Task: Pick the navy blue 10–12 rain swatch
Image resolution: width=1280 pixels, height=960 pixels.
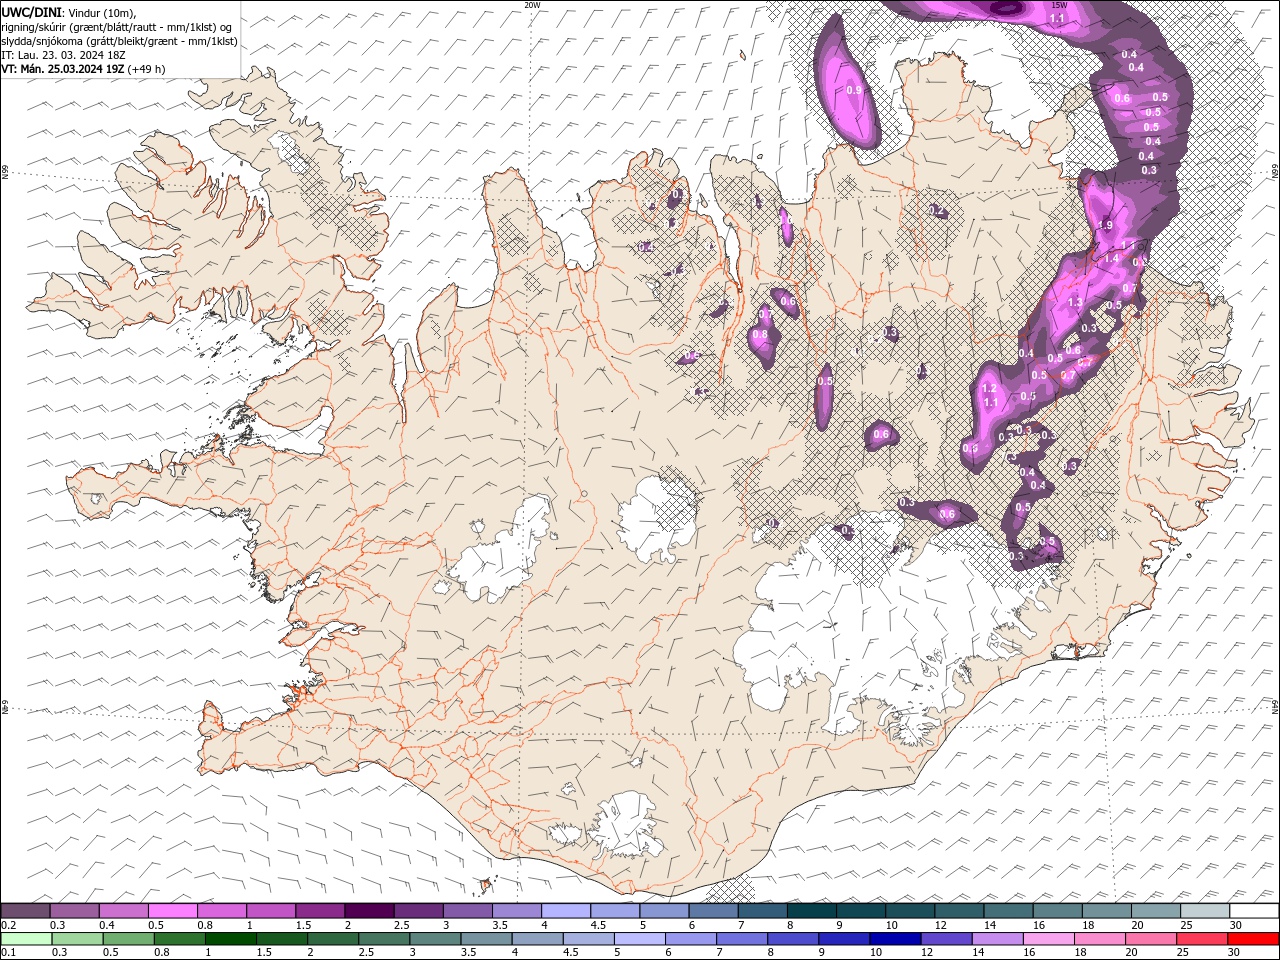Action: click(x=895, y=939)
